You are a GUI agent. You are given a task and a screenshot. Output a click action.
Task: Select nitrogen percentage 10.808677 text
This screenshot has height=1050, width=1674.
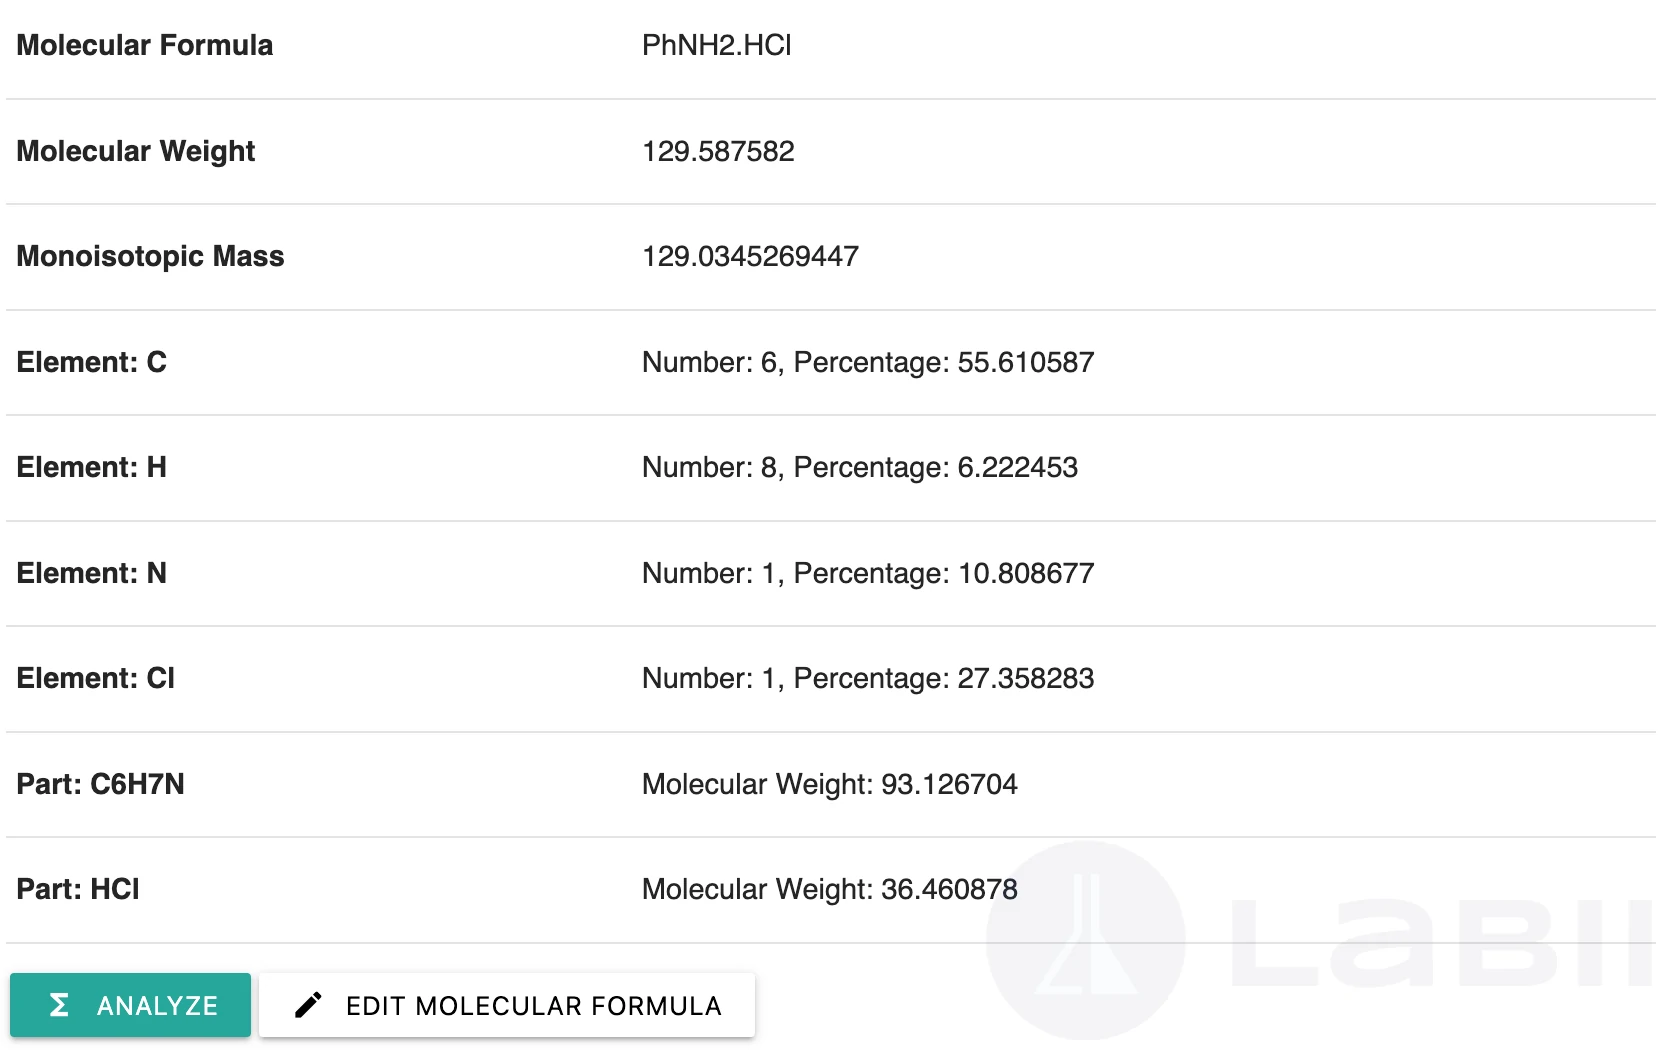tap(1026, 573)
